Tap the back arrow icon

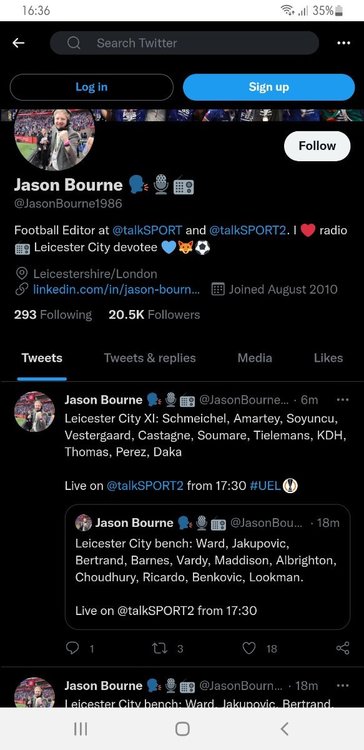(x=18, y=43)
